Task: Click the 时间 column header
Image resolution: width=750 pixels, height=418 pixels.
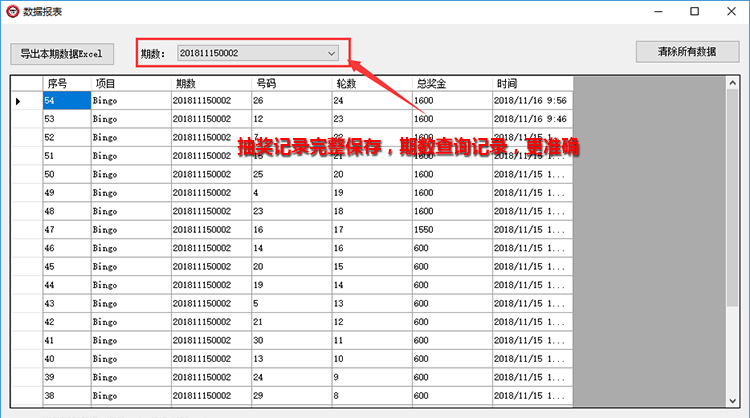Action: click(x=532, y=83)
